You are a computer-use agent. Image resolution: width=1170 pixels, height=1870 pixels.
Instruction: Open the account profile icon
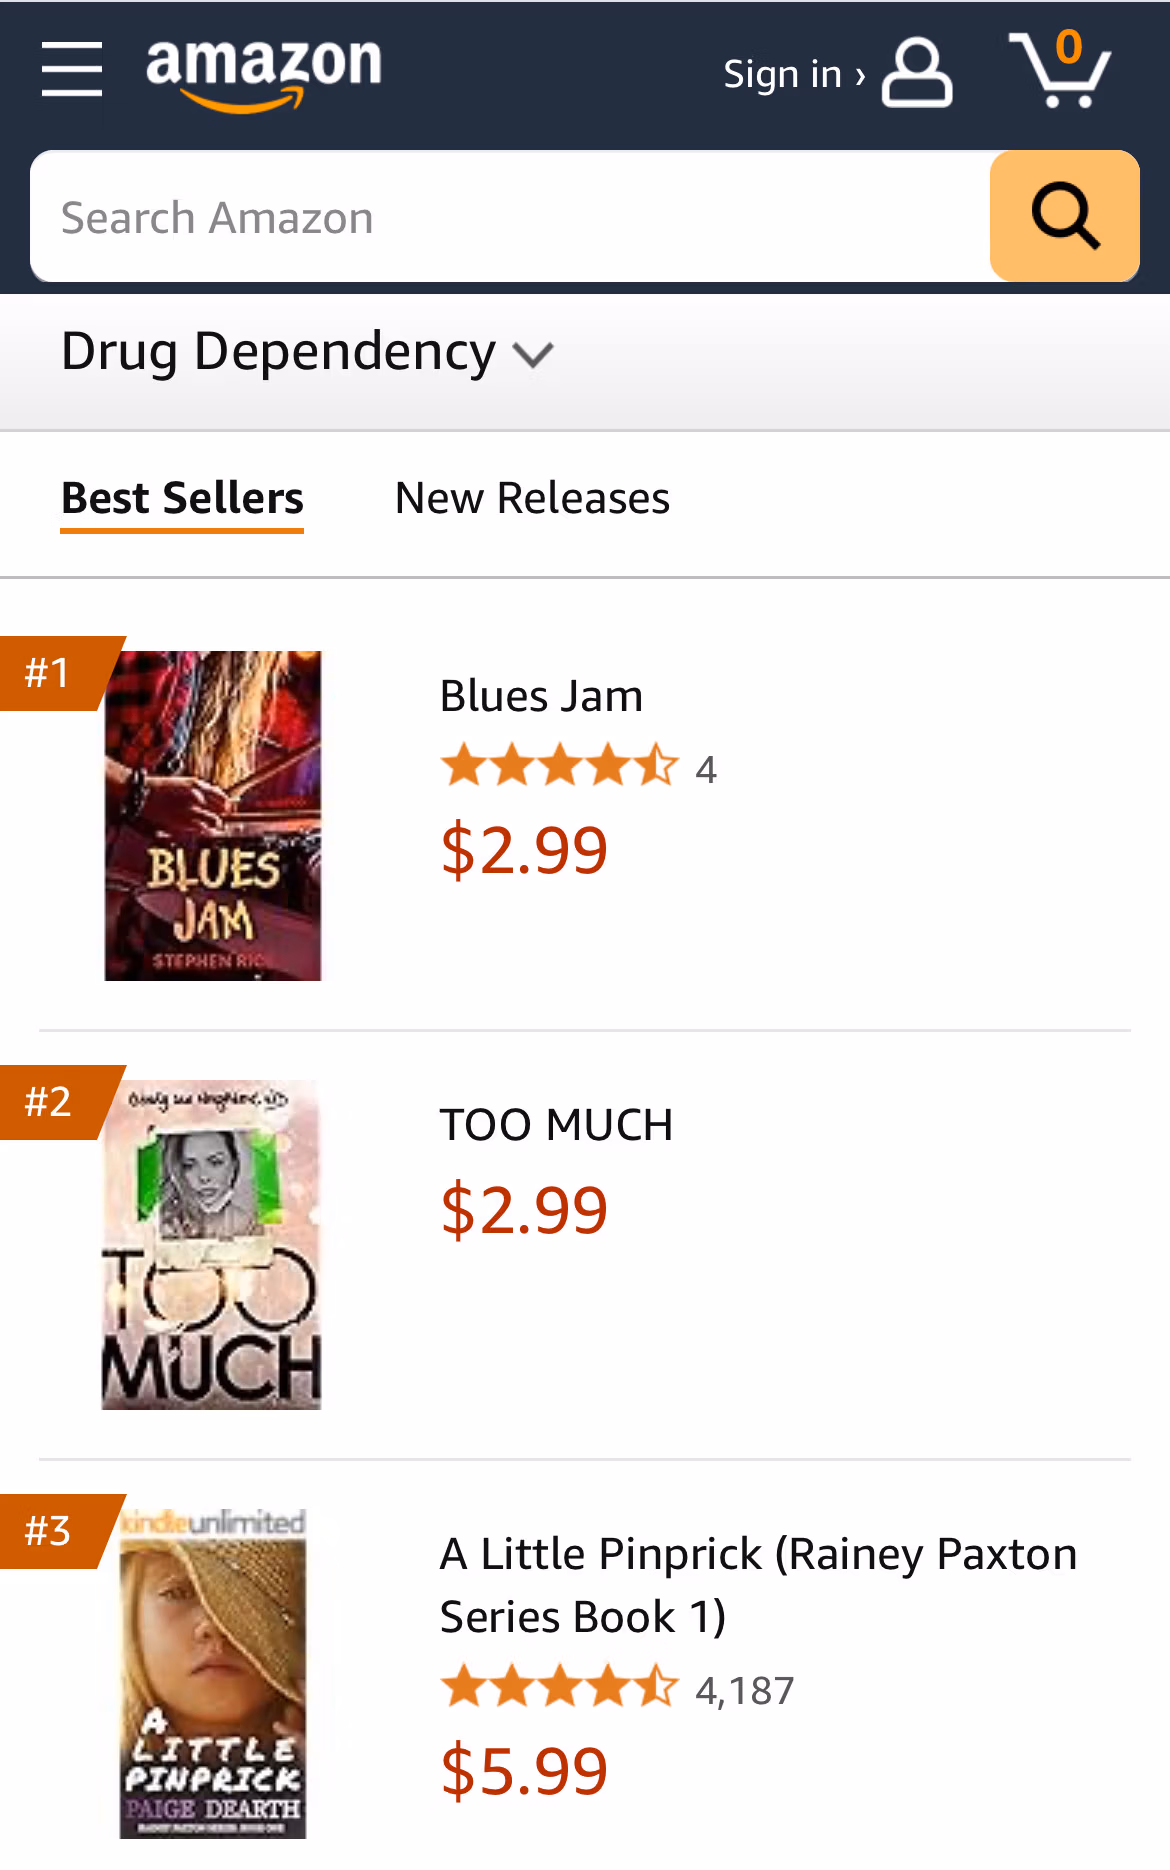(x=917, y=72)
